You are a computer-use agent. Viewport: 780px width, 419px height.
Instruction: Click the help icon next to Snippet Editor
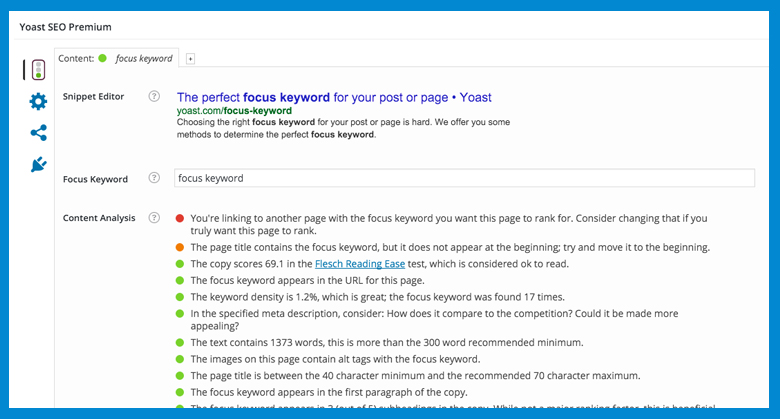pos(154,97)
